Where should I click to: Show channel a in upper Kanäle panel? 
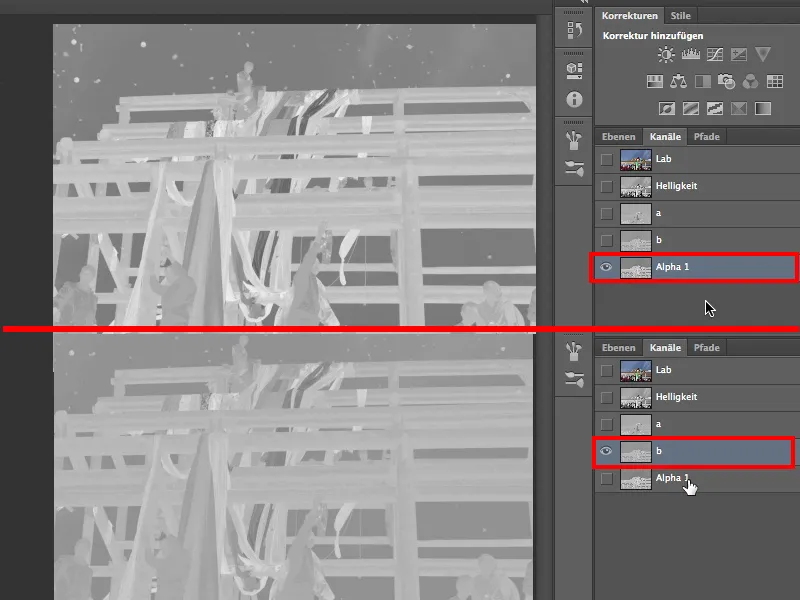607,213
